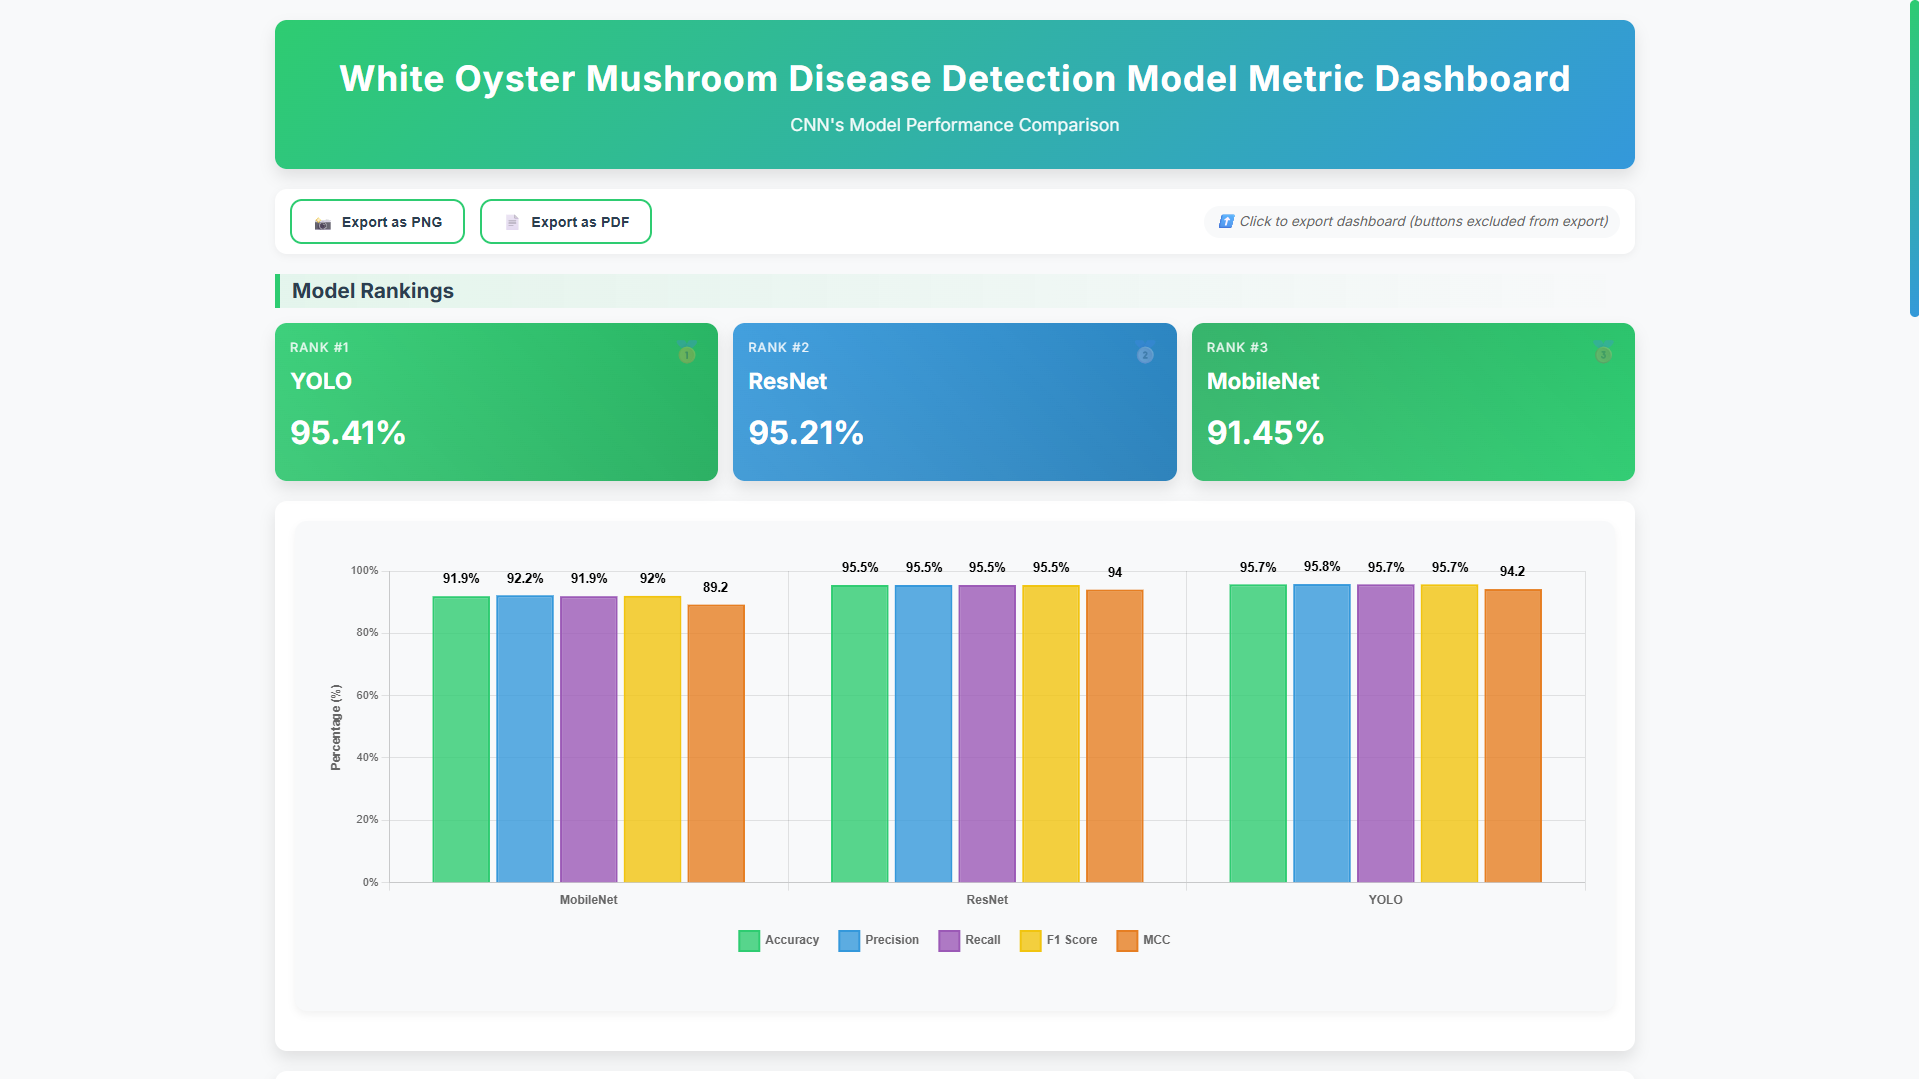Viewport: 1919px width, 1079px height.
Task: Click the MobileNet x-axis label
Action: [x=589, y=900]
